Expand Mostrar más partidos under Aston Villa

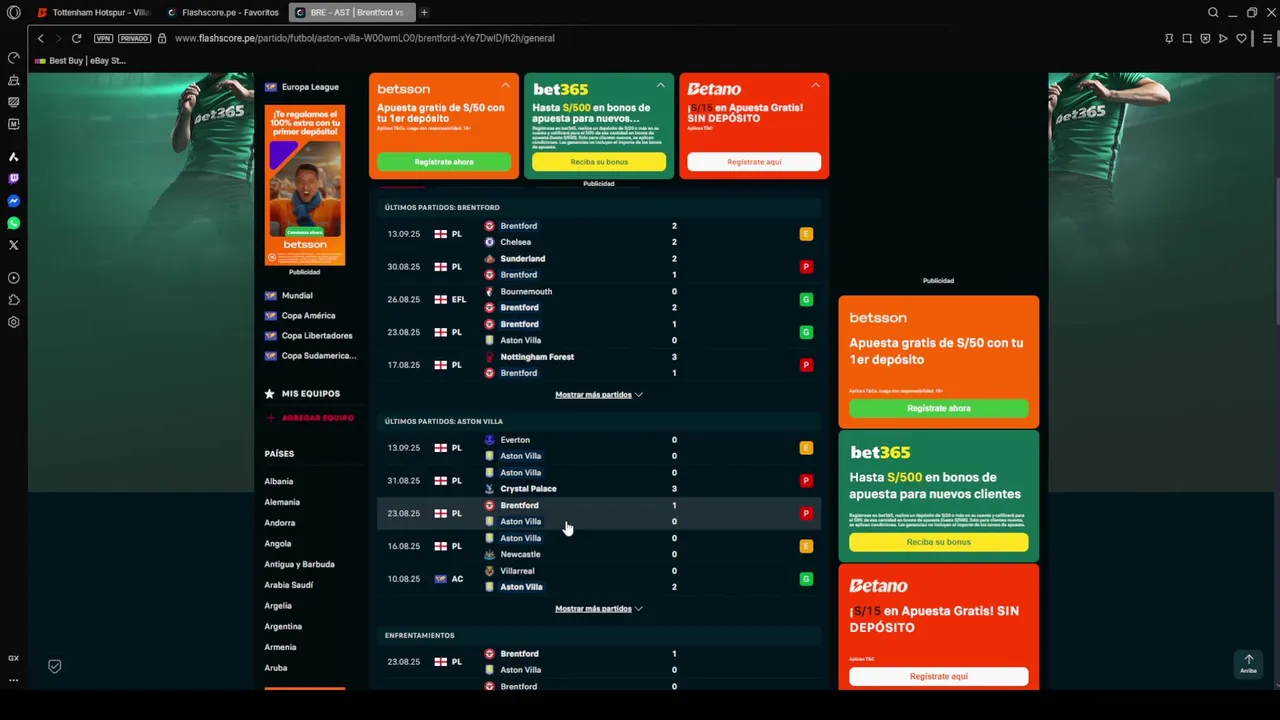(598, 609)
